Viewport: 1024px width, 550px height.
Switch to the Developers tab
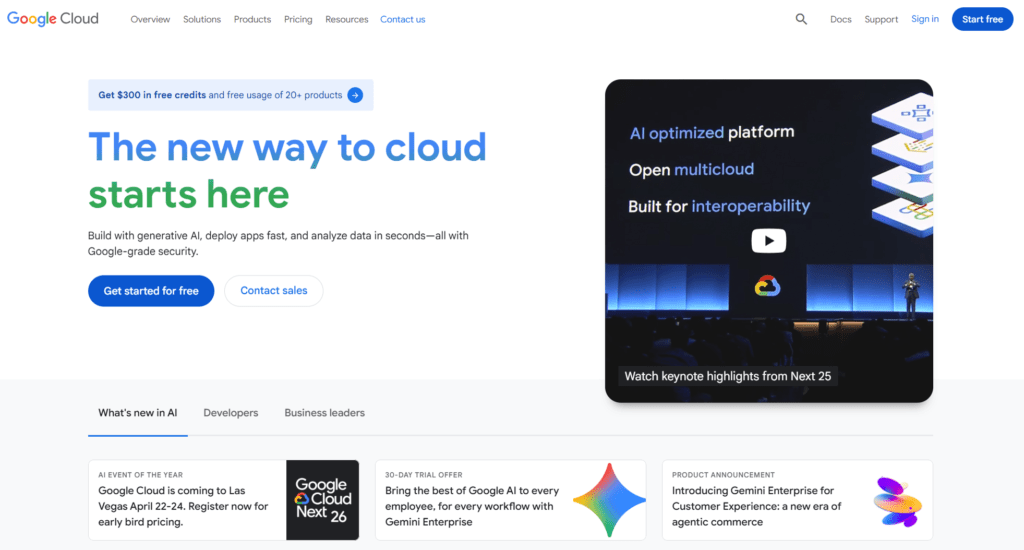231,413
